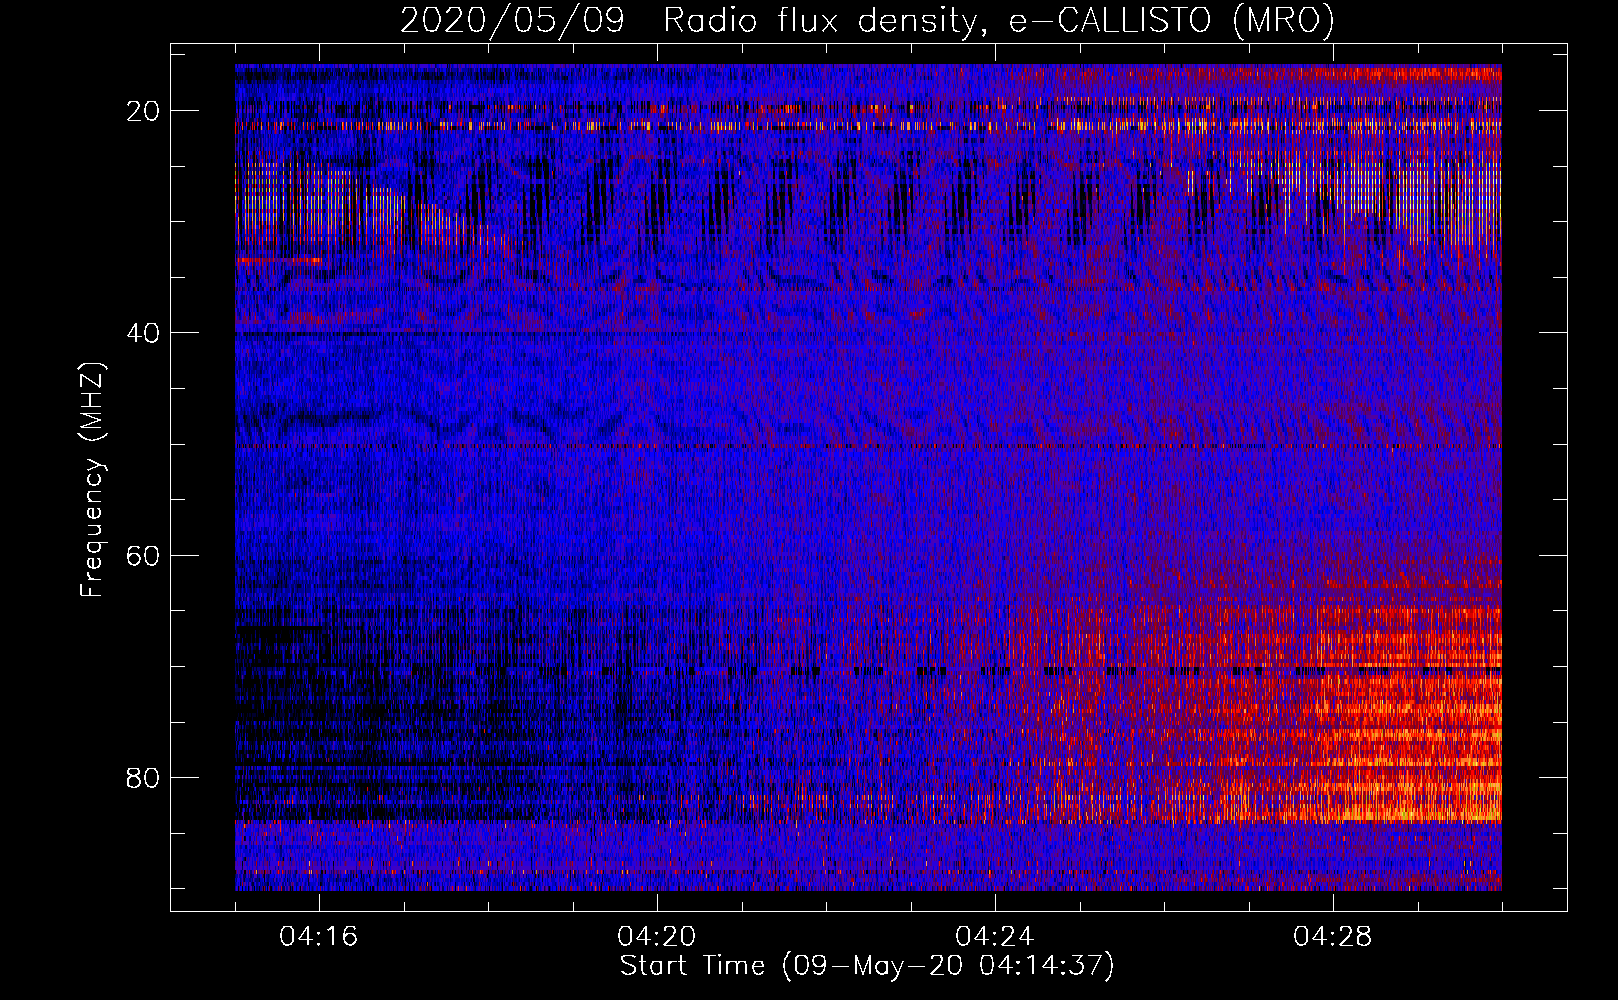This screenshot has height=1000, width=1618.
Task: Click the 04:20 time tick label
Action: [657, 937]
